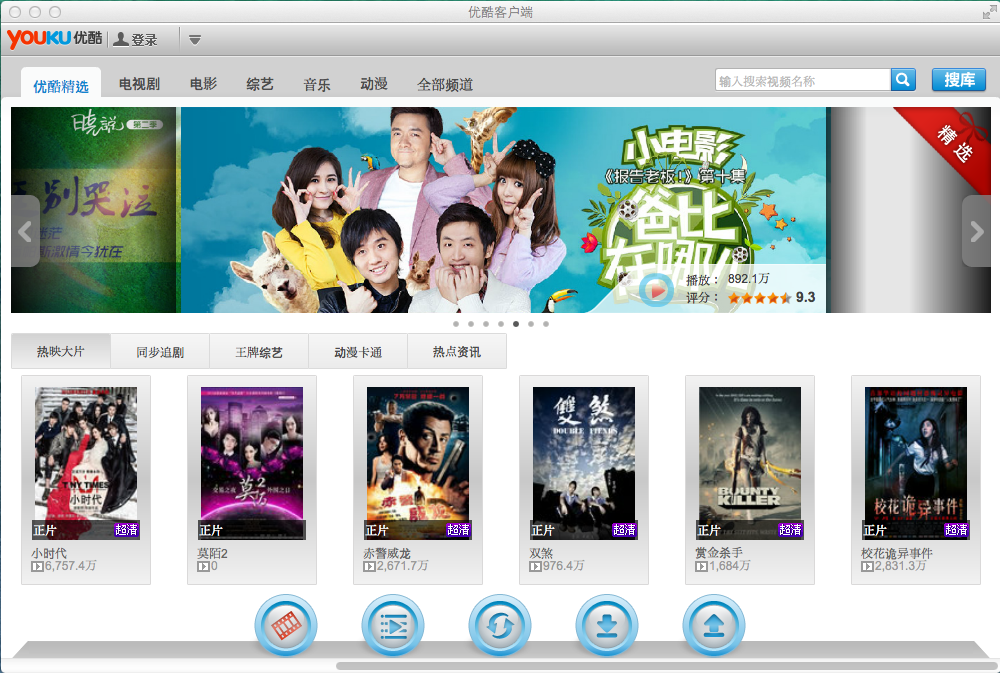Click the 莫陌2 title link
Screen dimensions: 1000x673
212,553
